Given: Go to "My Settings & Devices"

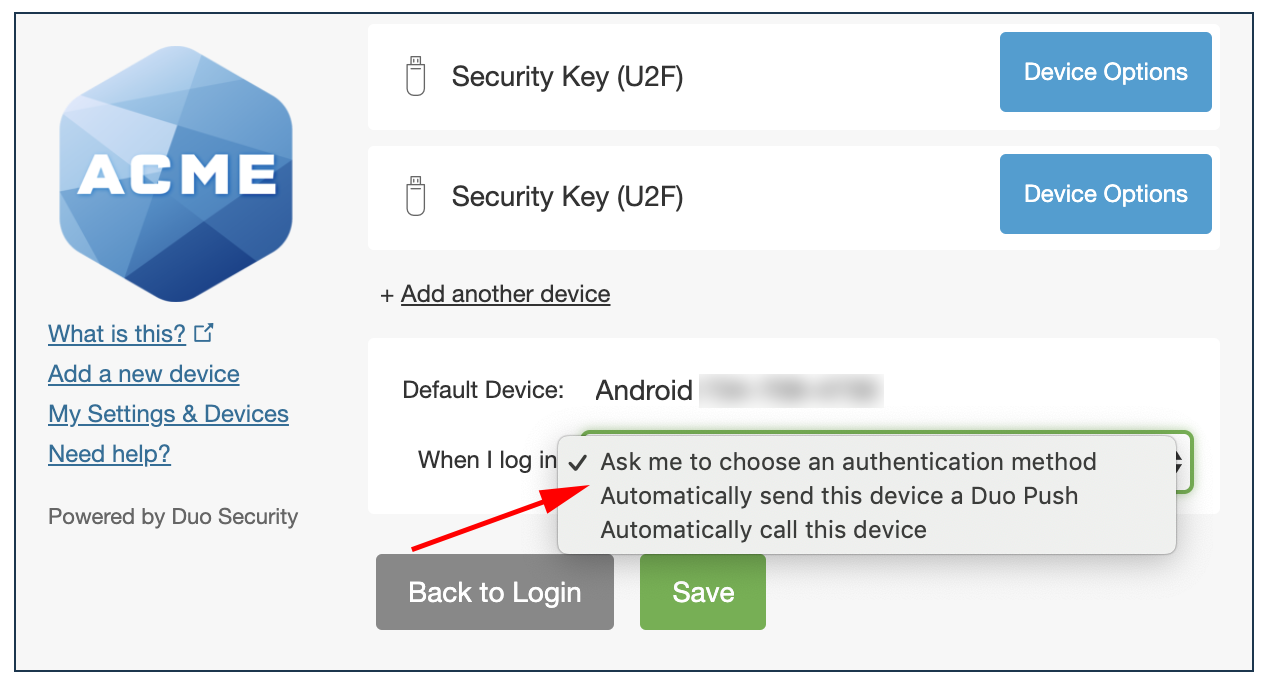Looking at the screenshot, I should point(168,414).
